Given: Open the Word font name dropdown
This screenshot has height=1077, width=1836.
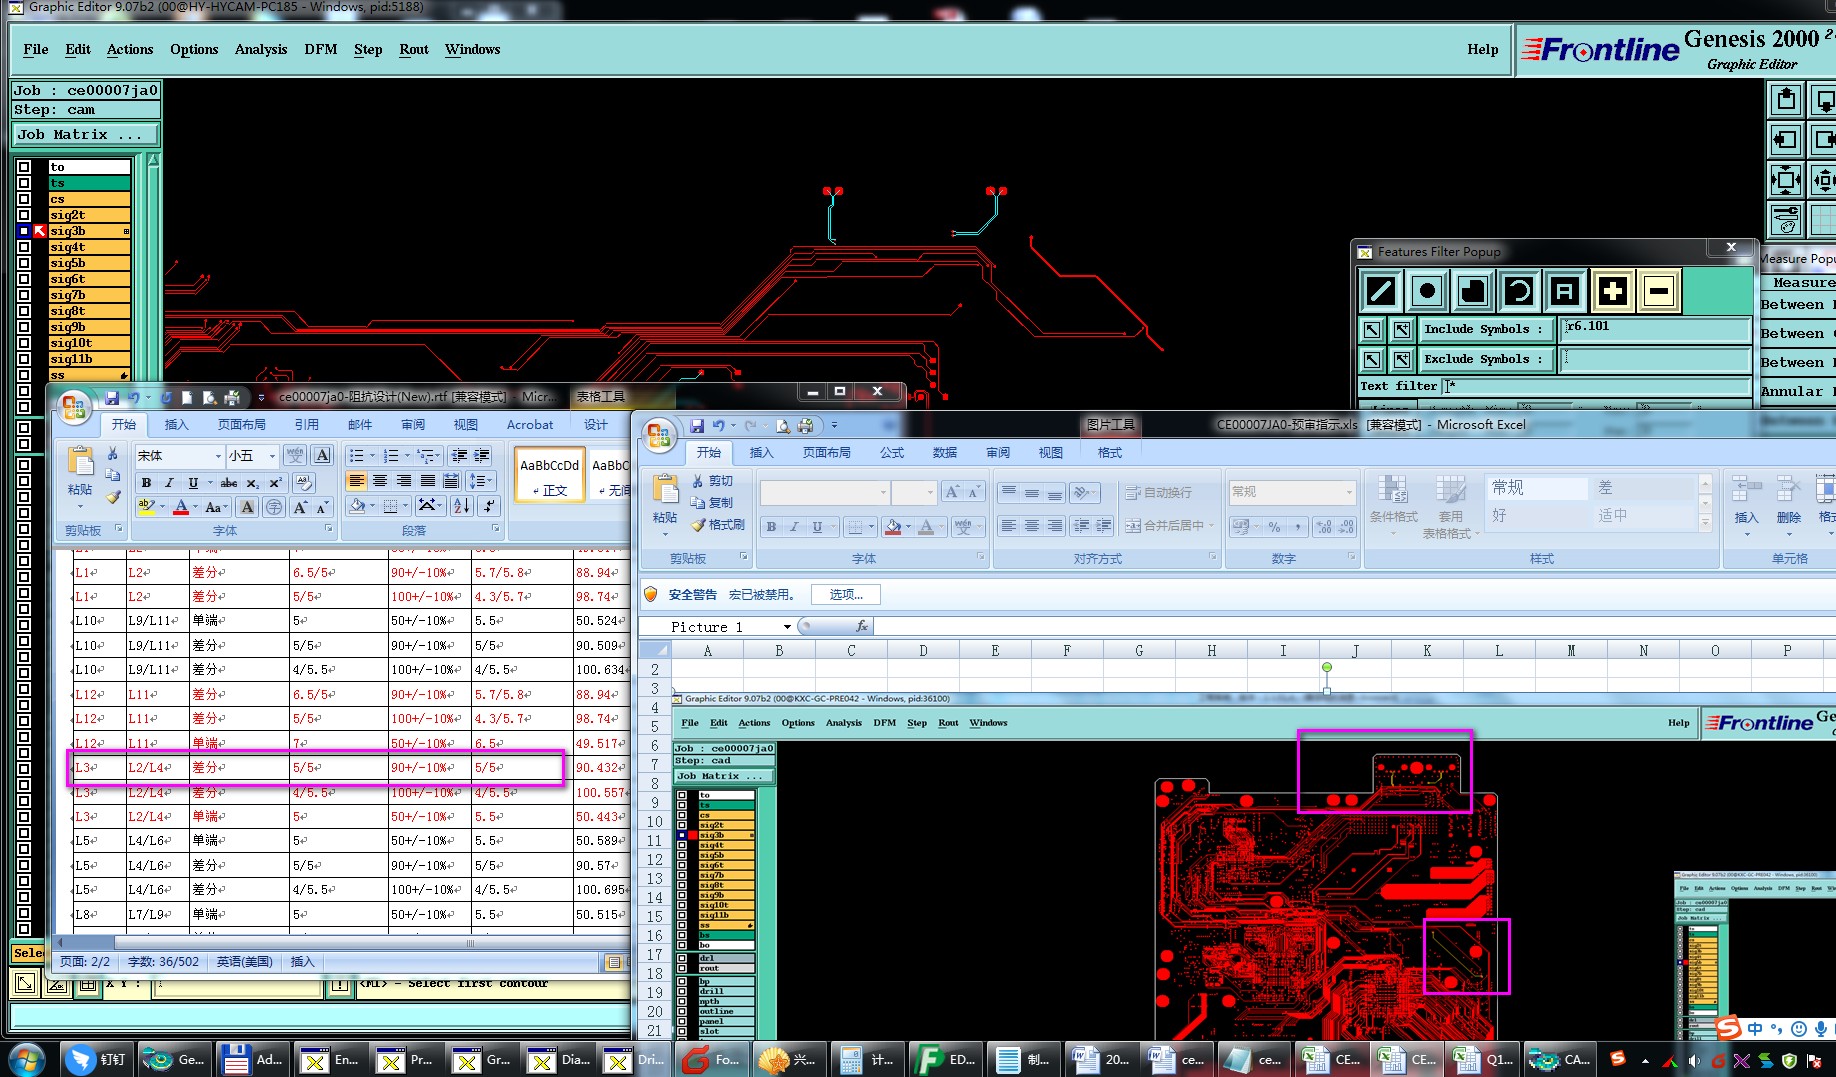Looking at the screenshot, I should click(218, 456).
